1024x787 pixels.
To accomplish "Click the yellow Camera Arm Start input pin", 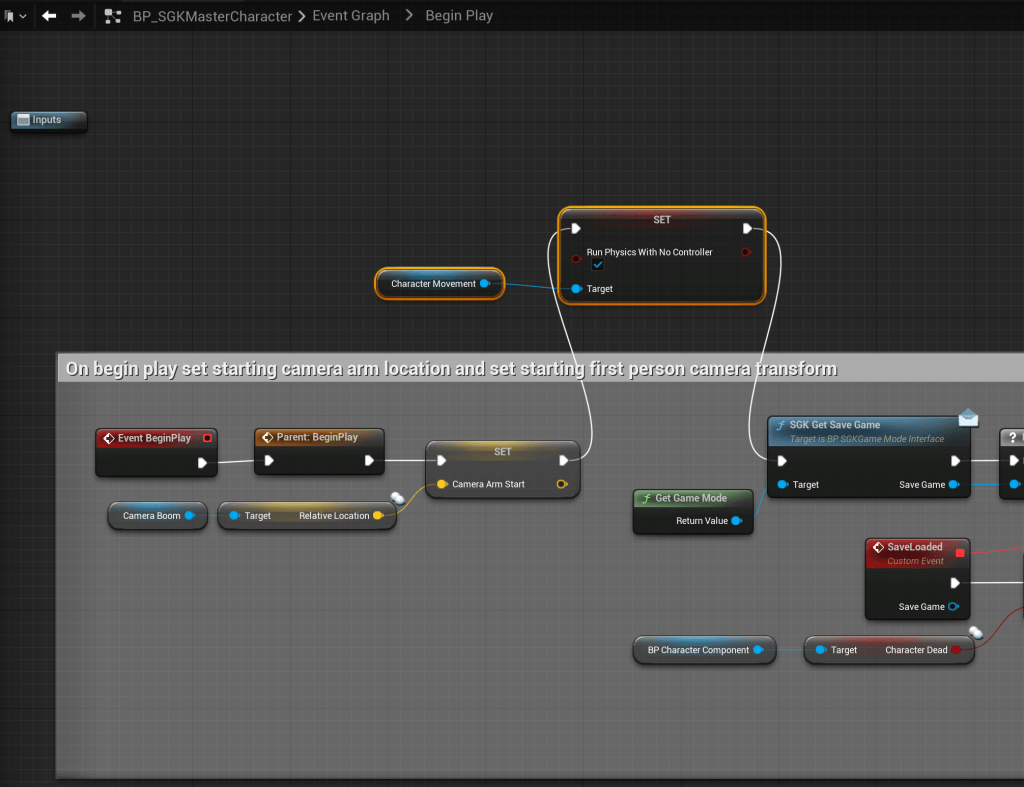I will tap(442, 485).
